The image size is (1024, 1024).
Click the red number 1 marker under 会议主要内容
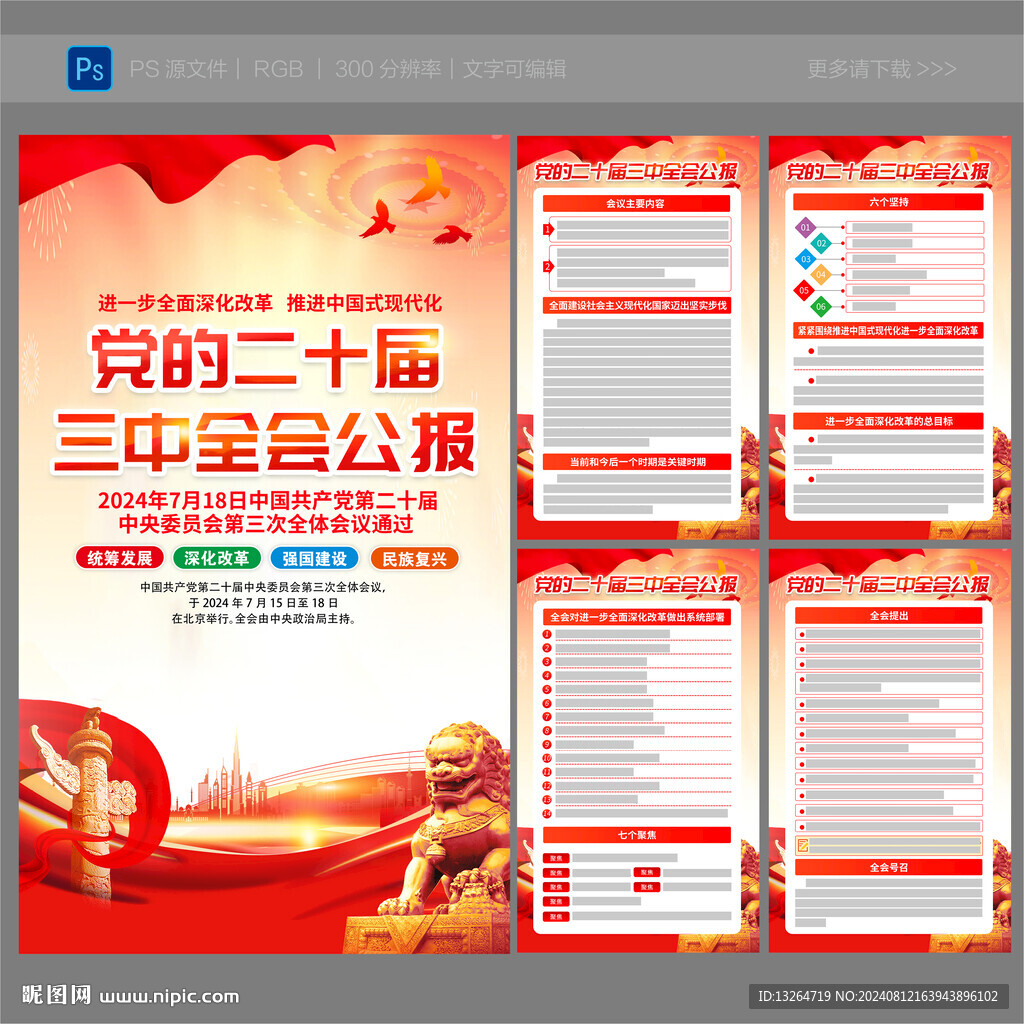(548, 229)
